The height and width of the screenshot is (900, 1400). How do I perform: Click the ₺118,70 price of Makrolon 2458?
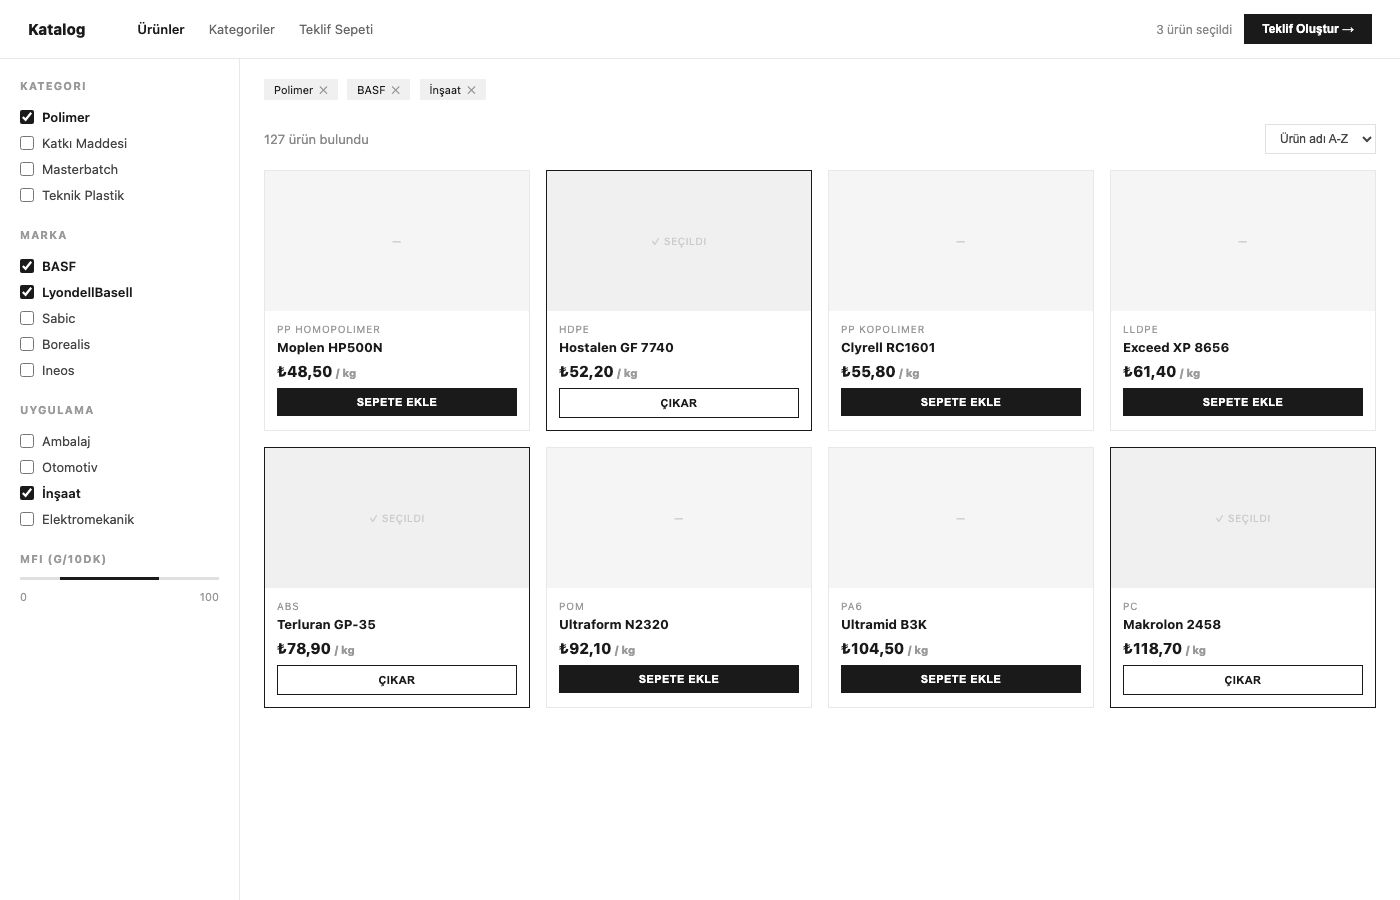[1152, 649]
